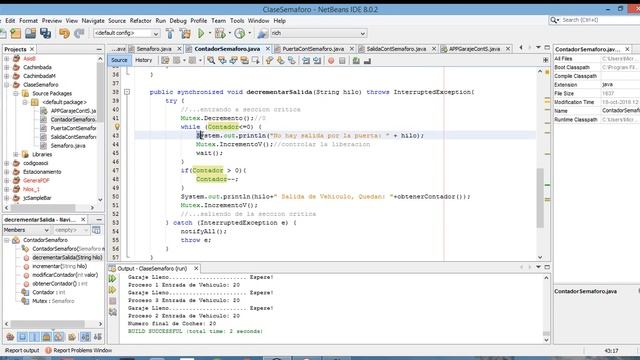Switch to the APPGarajeContS.java tab

[x=474, y=49]
